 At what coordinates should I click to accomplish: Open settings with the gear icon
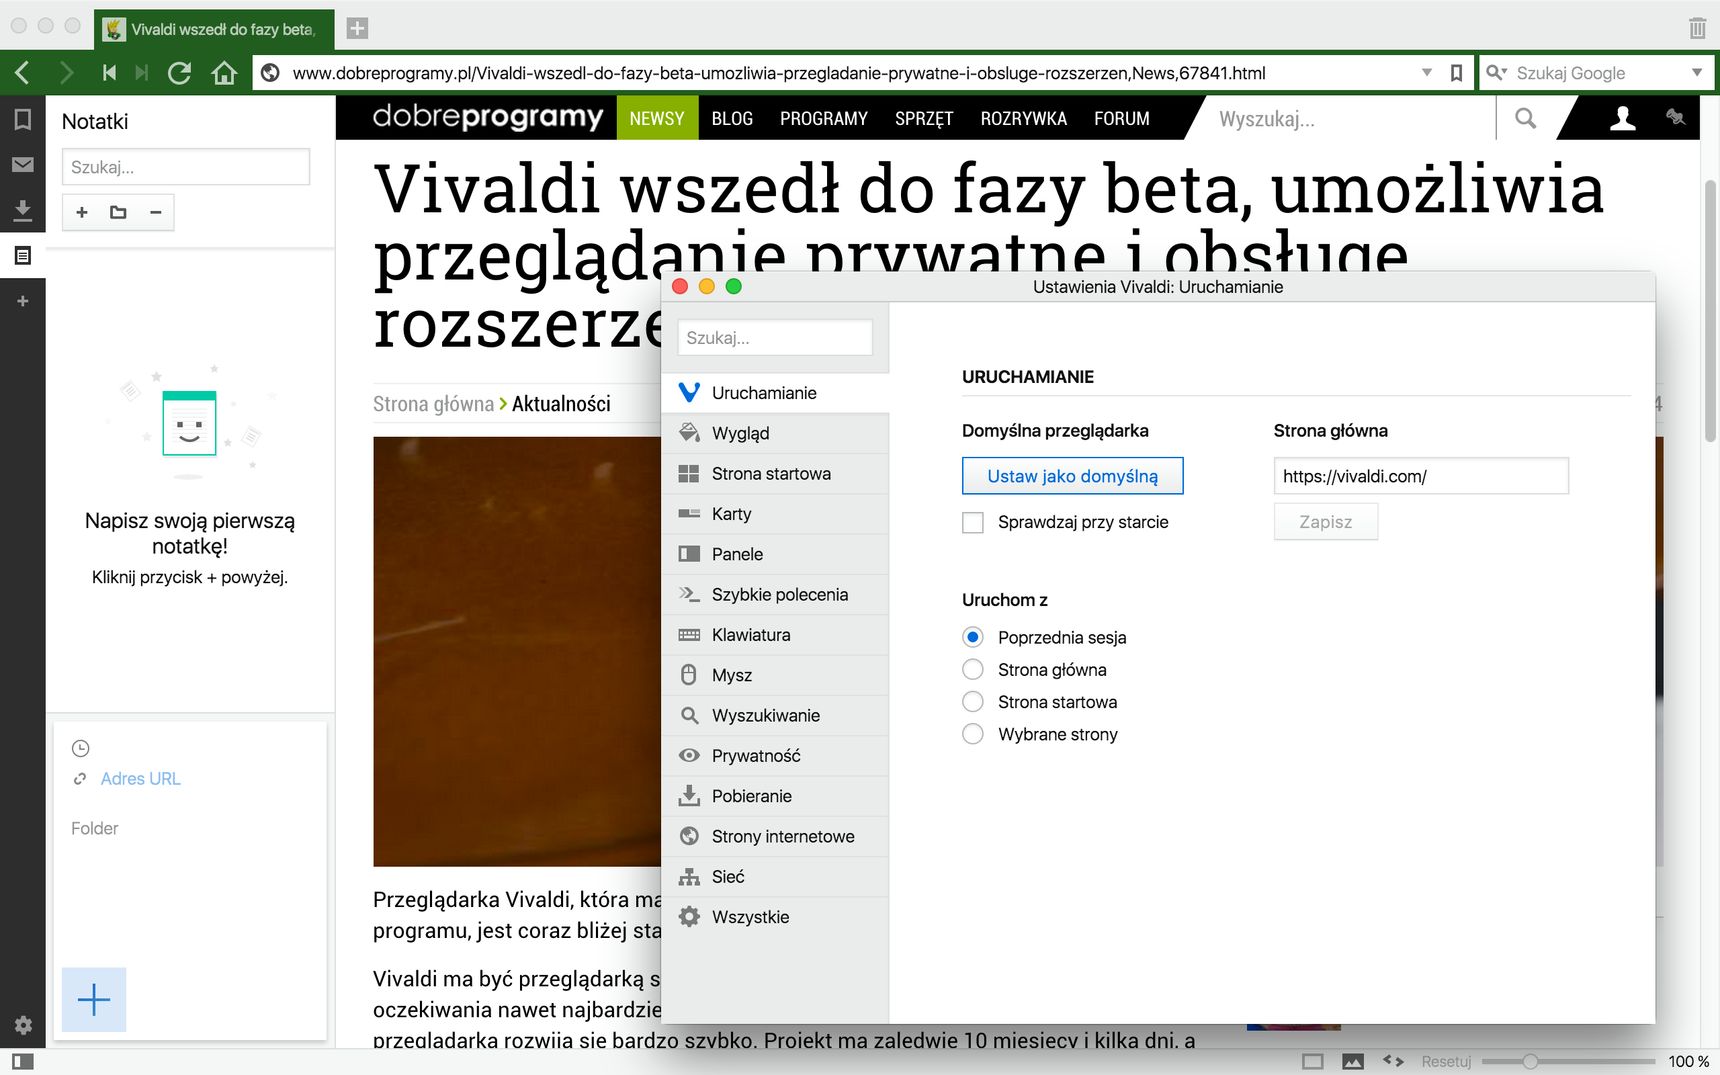pos(23,1025)
